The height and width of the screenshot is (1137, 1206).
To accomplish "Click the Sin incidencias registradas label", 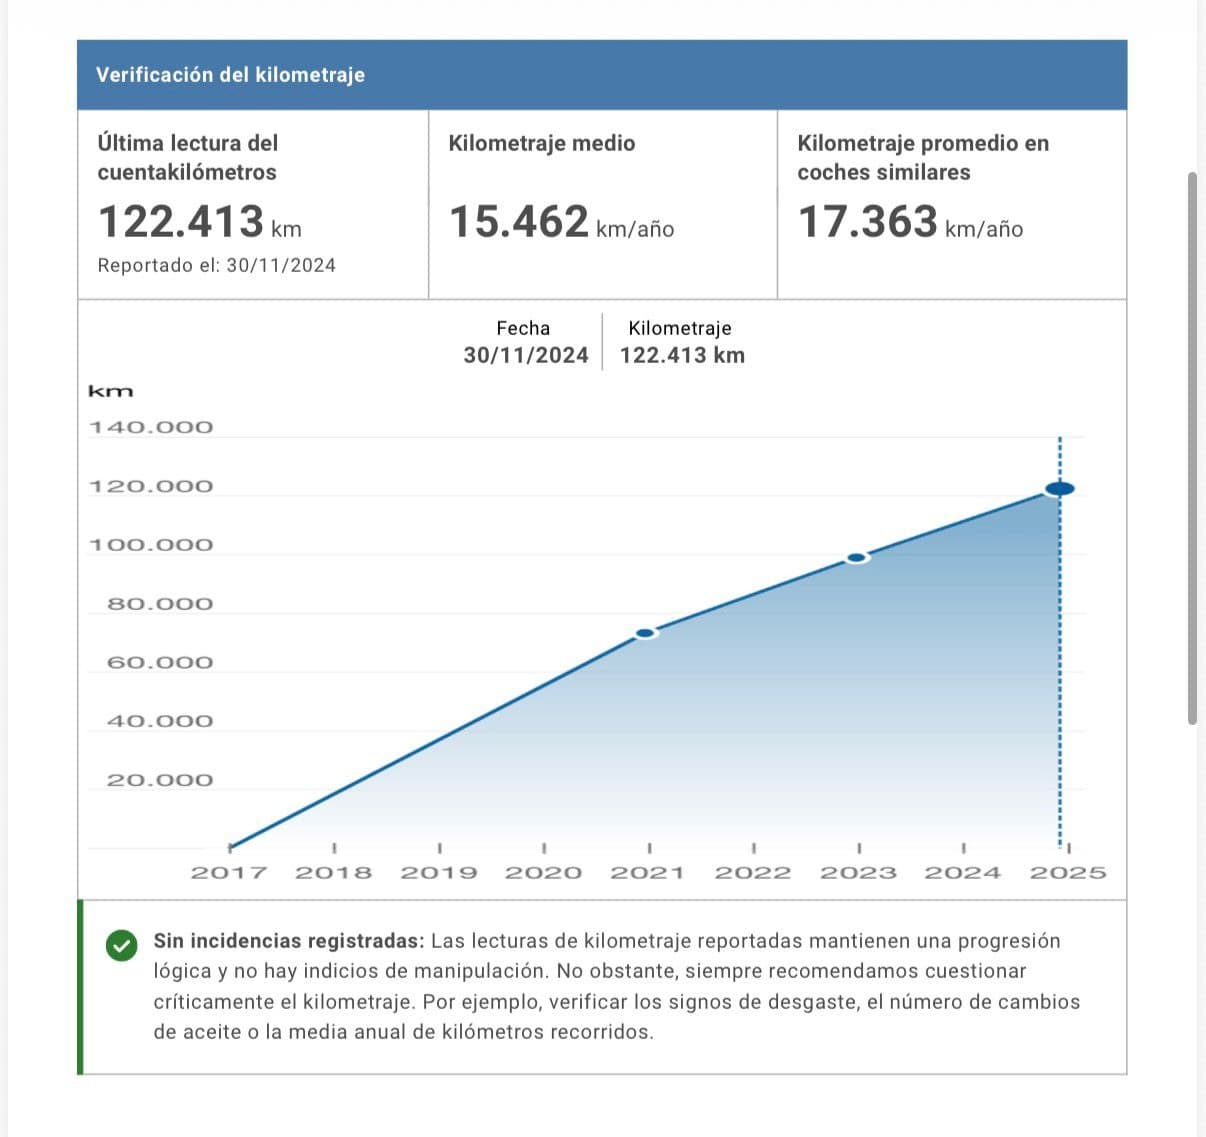I will coord(288,941).
